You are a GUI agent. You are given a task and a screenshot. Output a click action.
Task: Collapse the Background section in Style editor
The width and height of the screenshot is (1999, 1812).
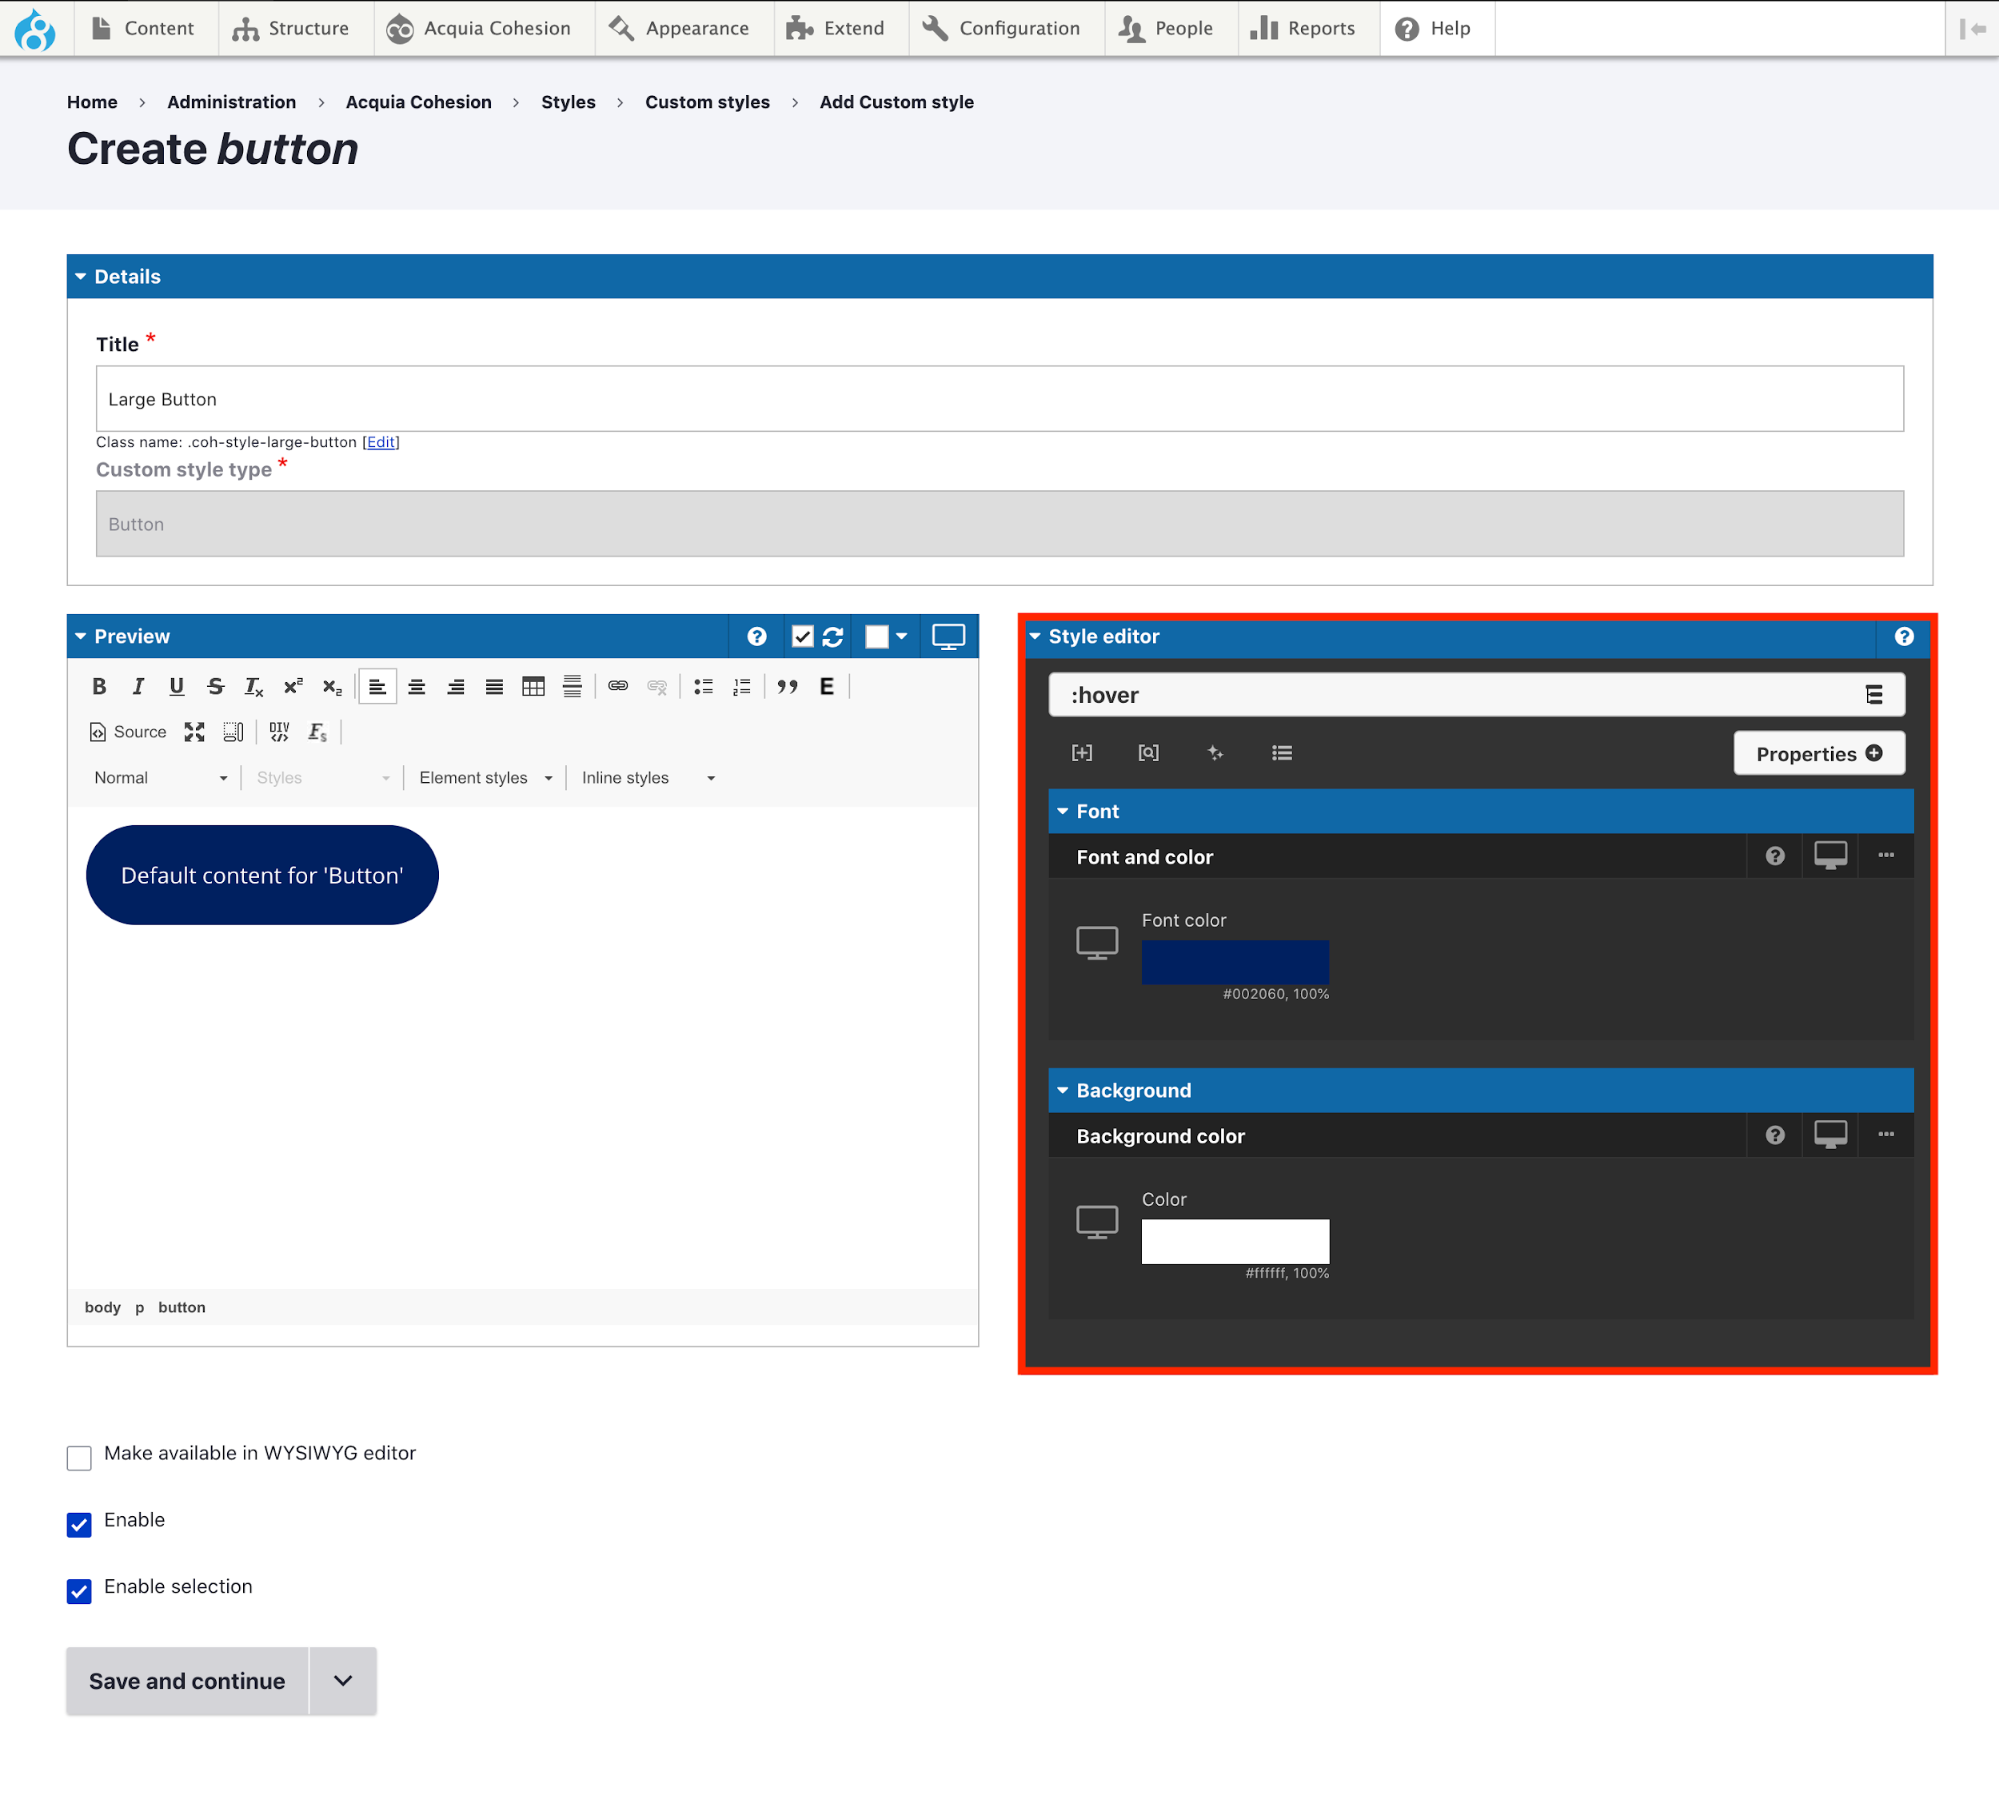point(1064,1090)
